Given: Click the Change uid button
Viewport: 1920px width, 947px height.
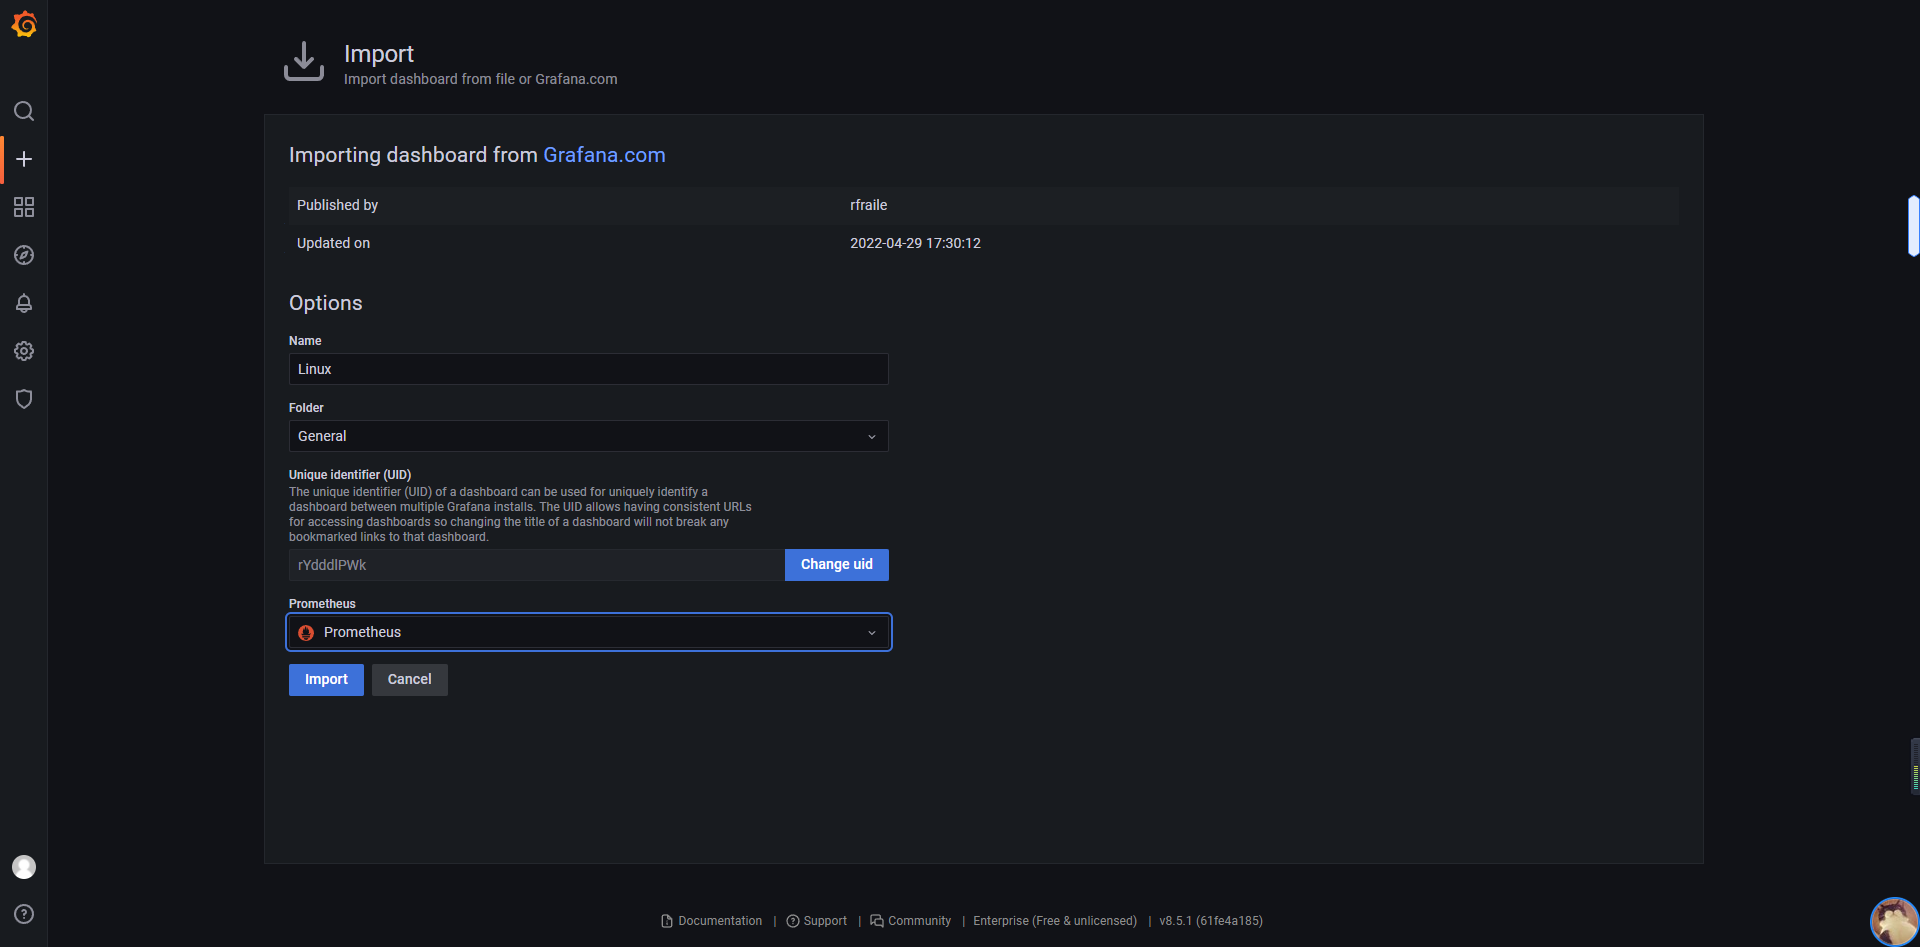Looking at the screenshot, I should 836,565.
